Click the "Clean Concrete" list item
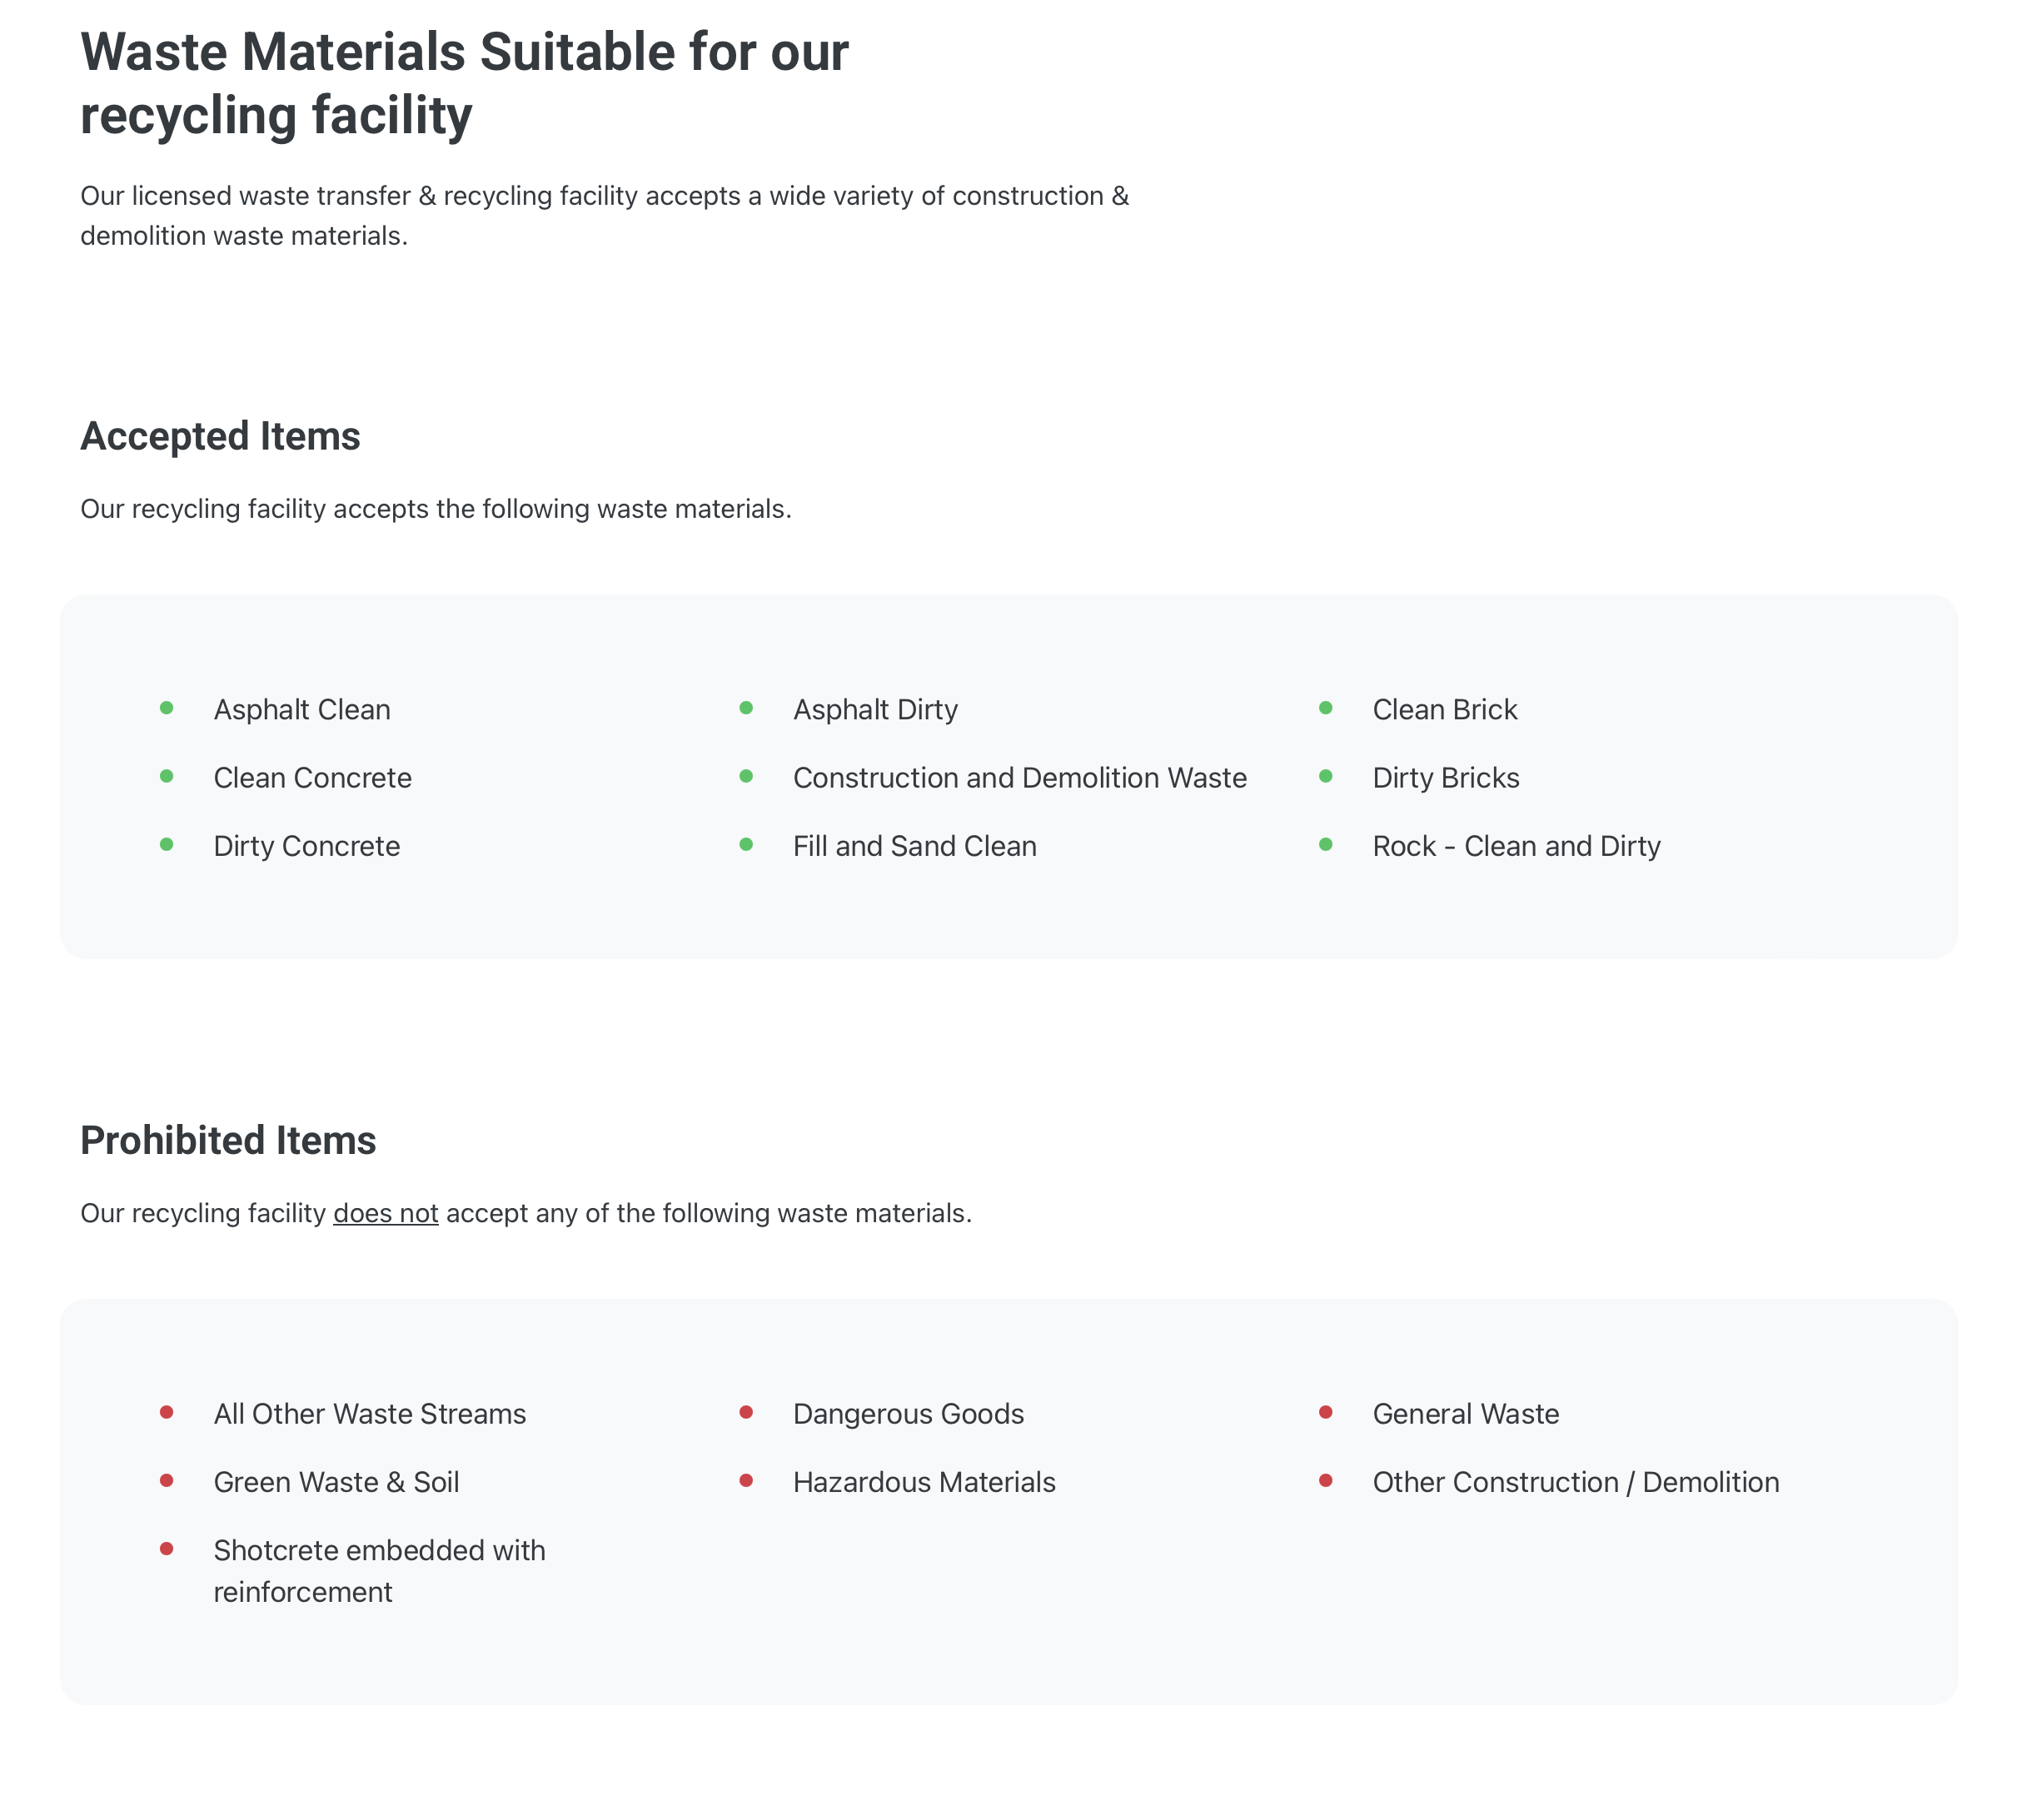 (x=312, y=778)
